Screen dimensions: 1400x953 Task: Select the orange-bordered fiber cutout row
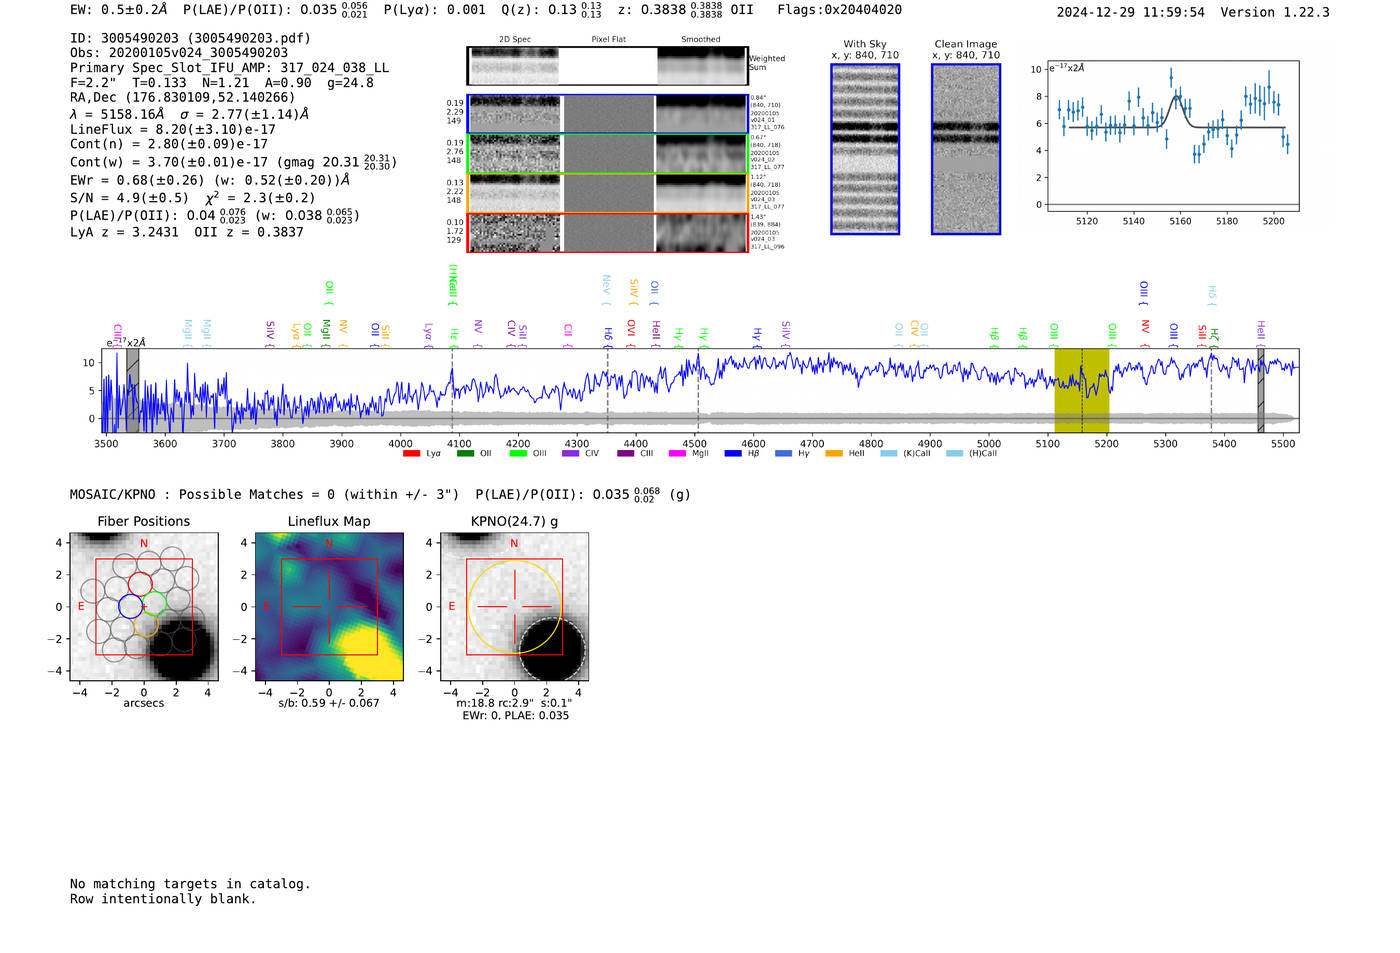pos(607,193)
